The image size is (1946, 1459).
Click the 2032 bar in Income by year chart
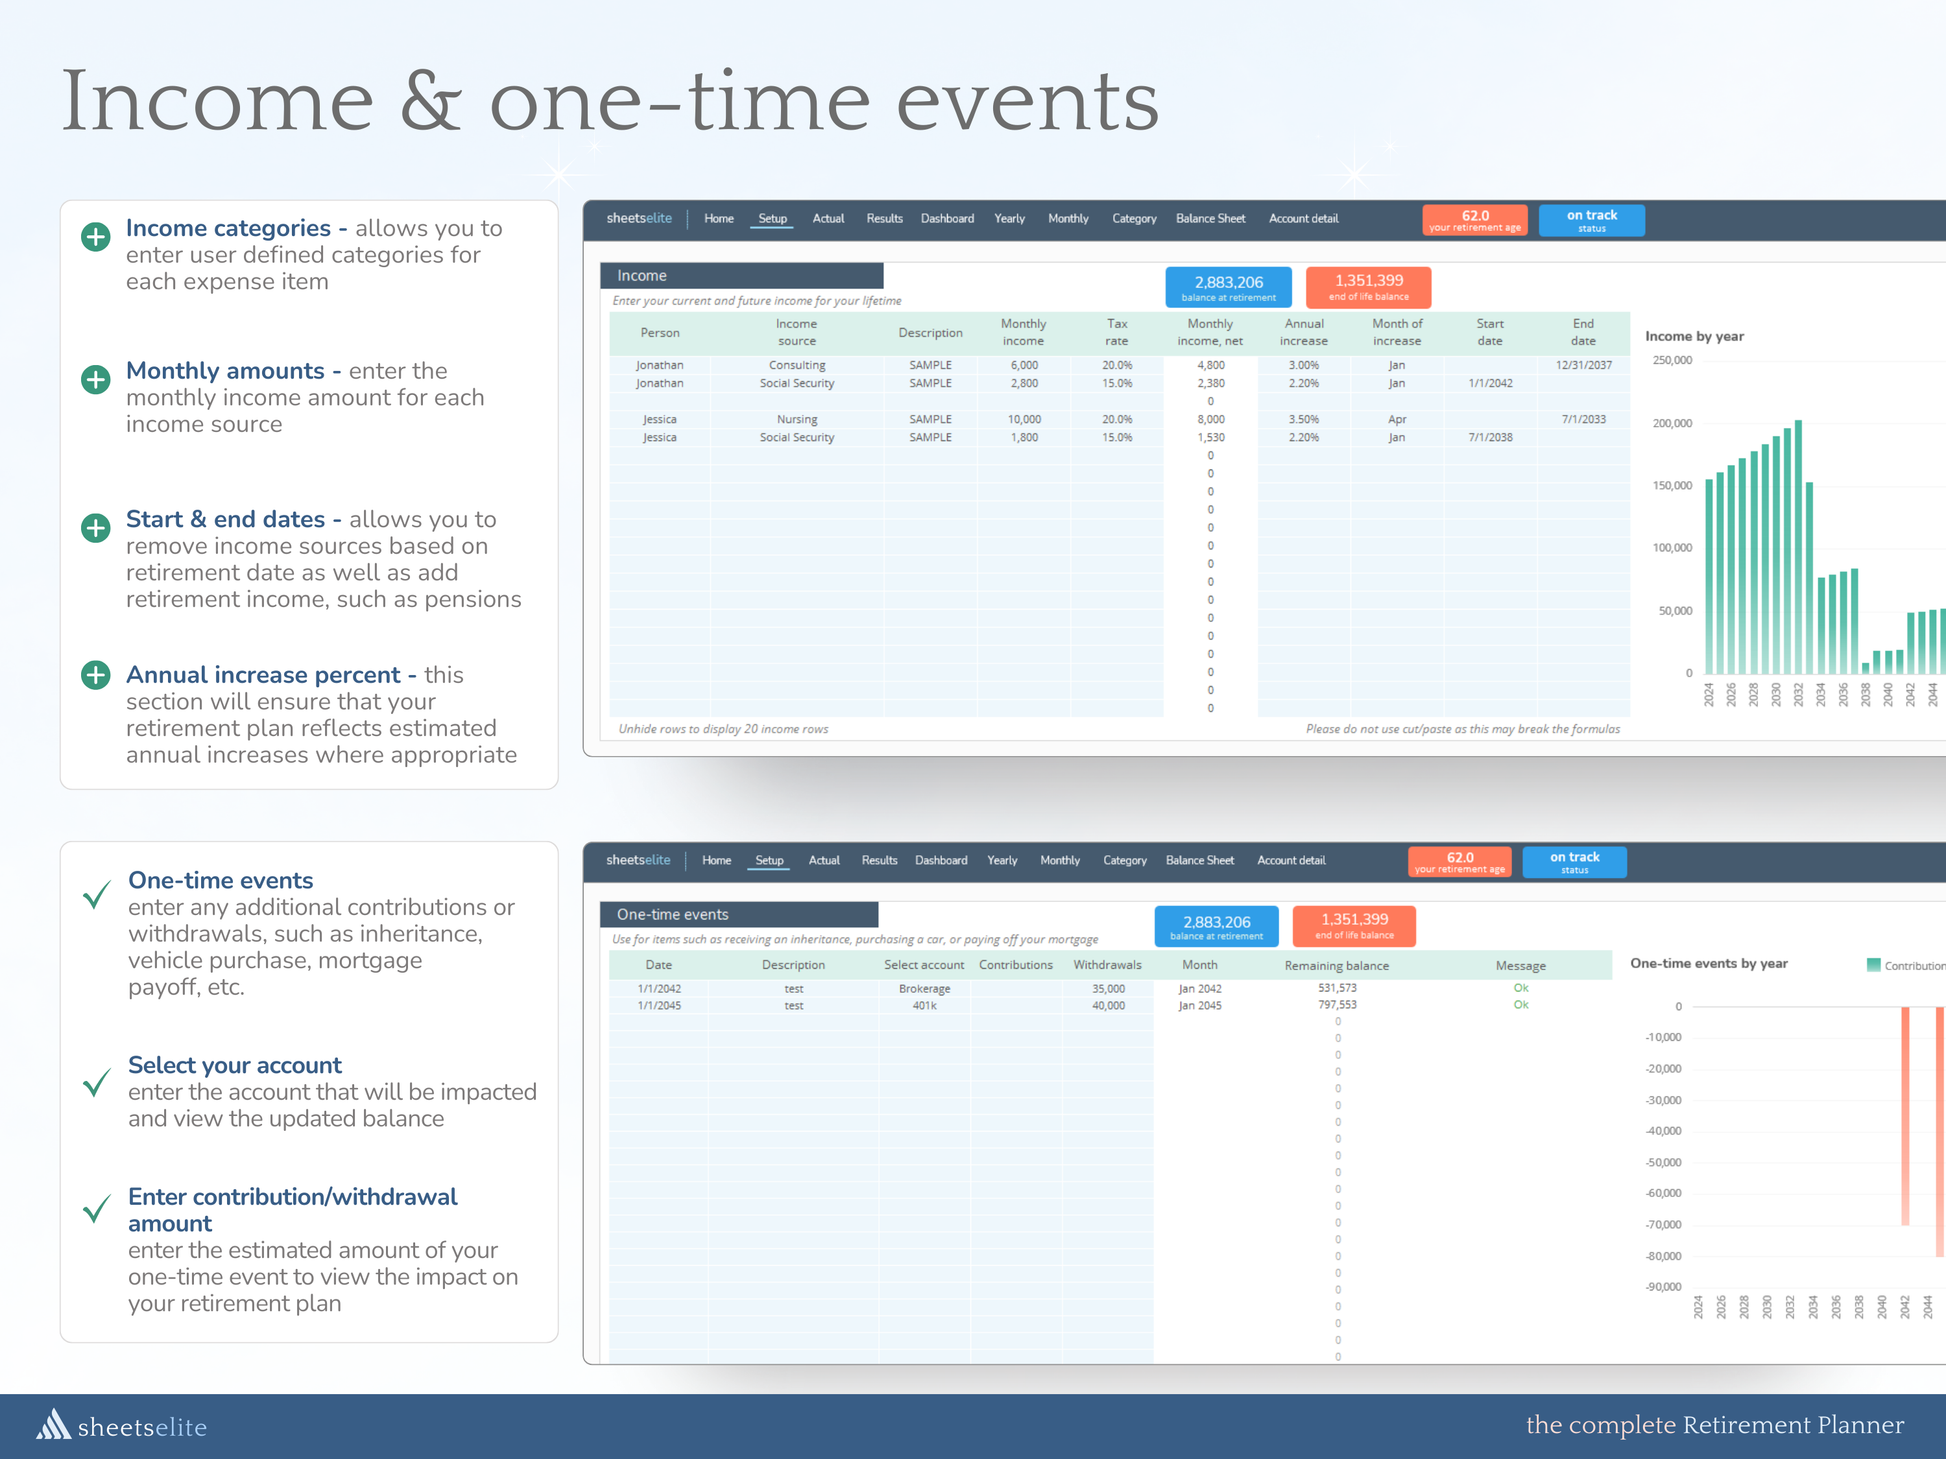1798,546
